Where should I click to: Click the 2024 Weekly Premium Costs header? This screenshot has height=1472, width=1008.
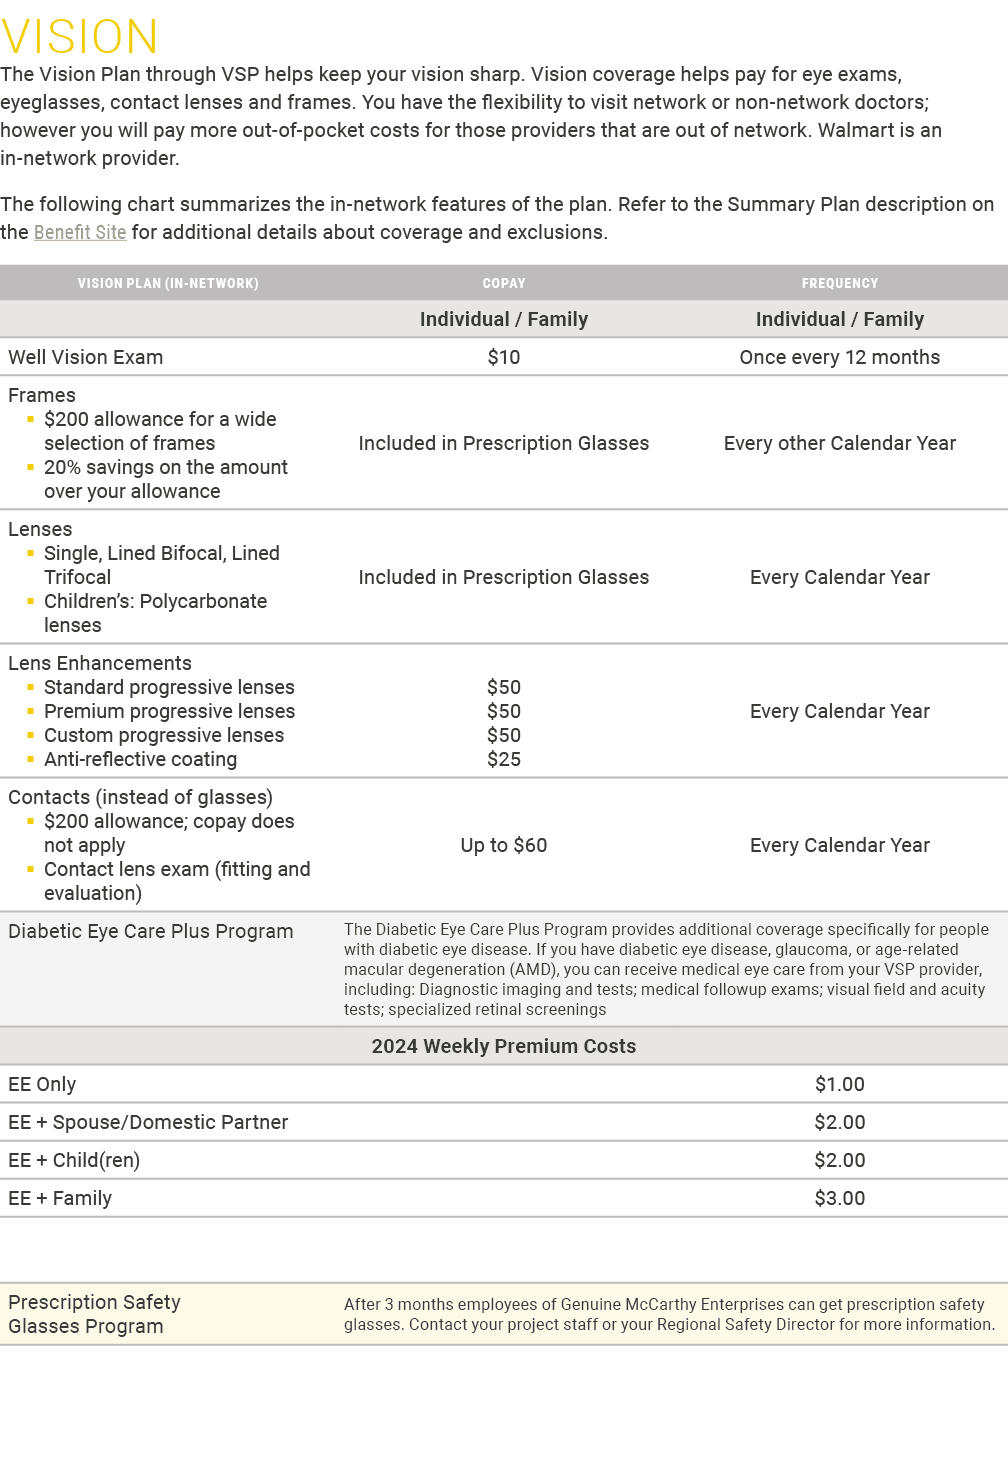tap(504, 1046)
